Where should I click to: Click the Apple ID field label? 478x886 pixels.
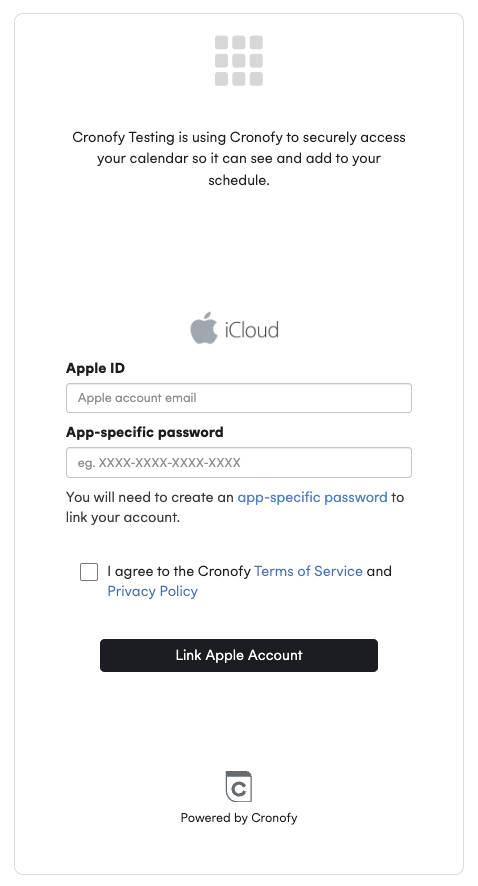click(95, 368)
